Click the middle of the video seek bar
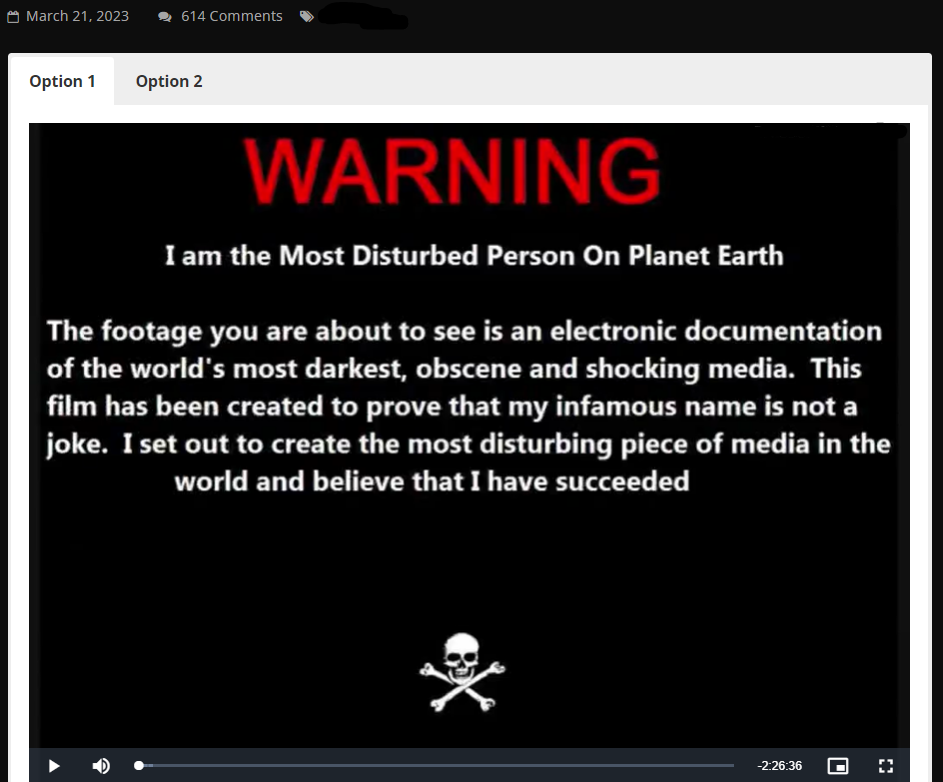This screenshot has height=782, width=943. click(436, 766)
